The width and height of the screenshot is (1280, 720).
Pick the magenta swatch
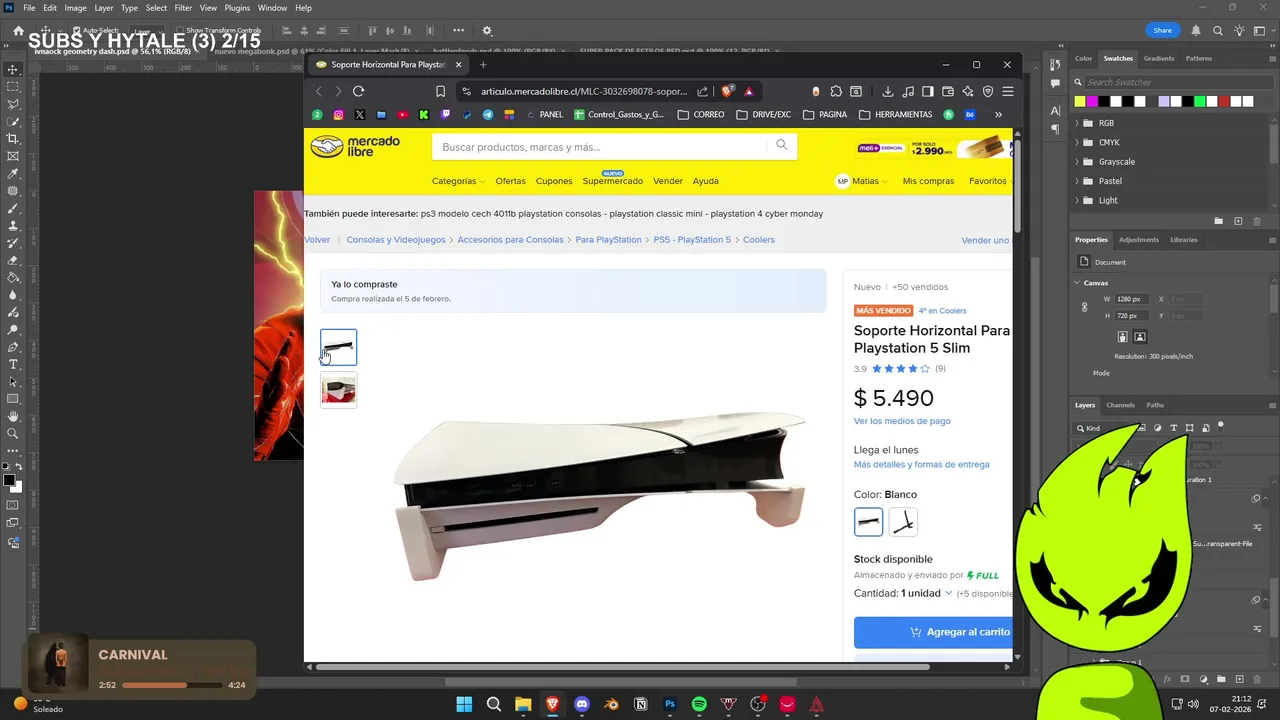click(x=1092, y=101)
